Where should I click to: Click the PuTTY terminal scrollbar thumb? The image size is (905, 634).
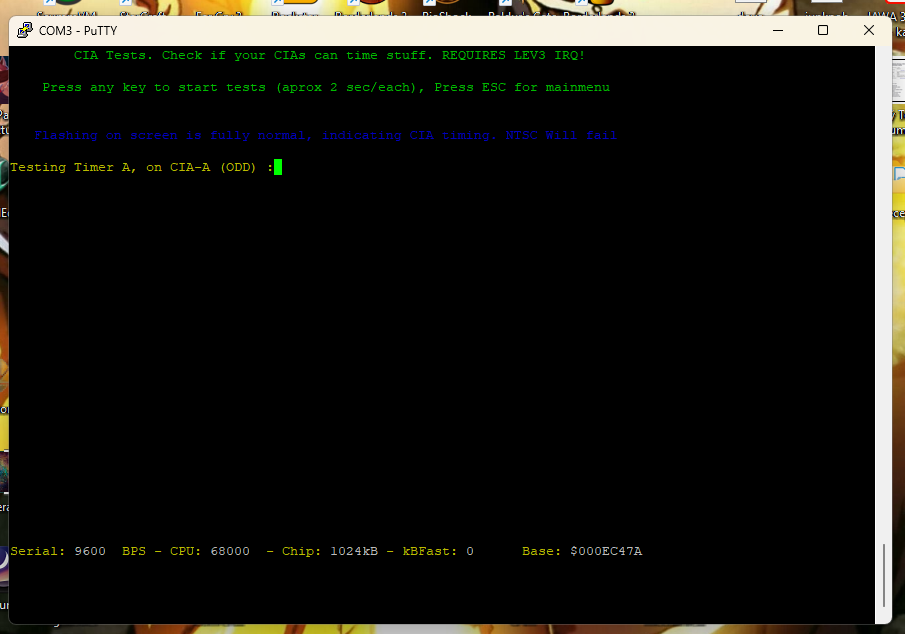pos(884,575)
